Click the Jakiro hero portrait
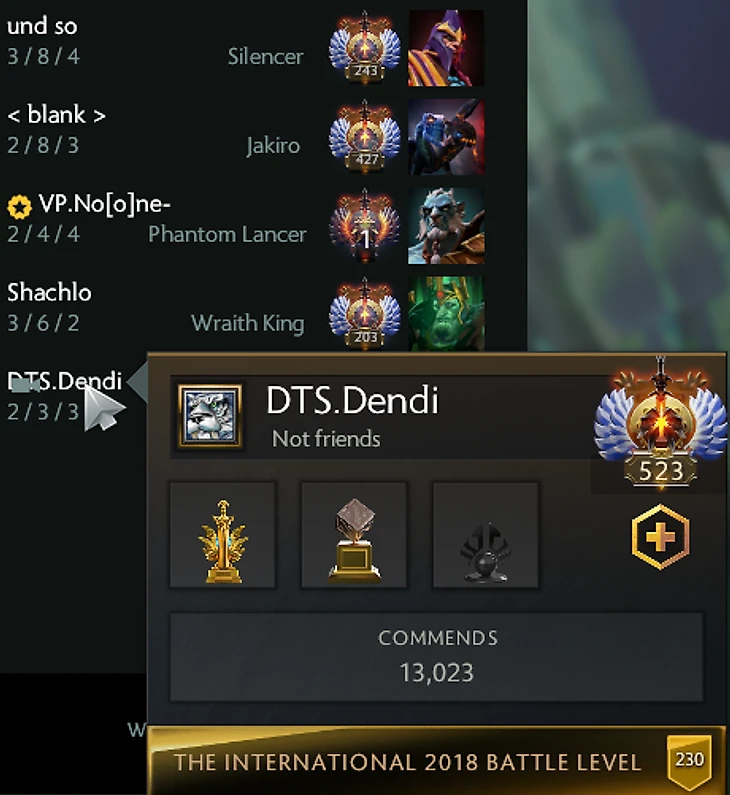This screenshot has width=730, height=795. coord(446,137)
